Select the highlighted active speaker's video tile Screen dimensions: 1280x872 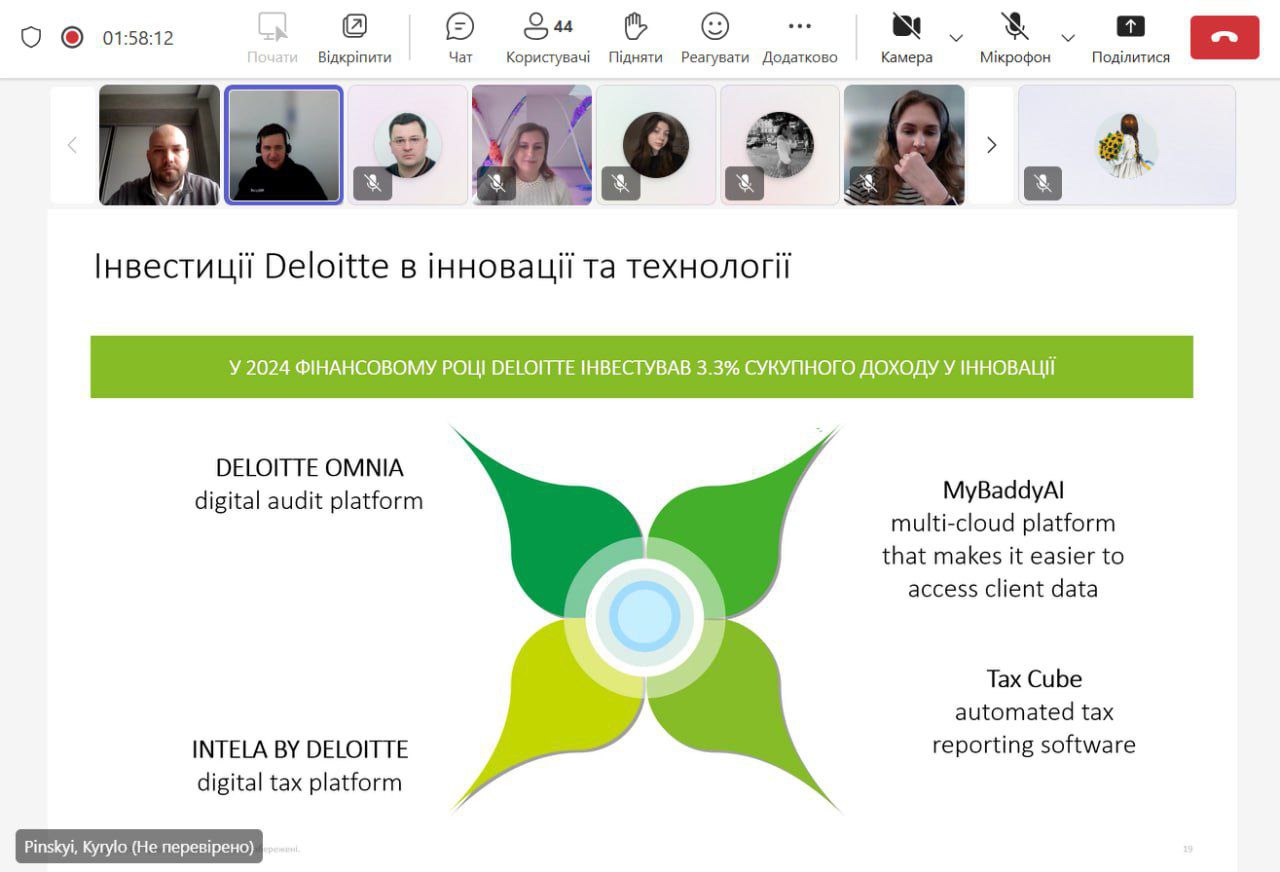pyautogui.click(x=284, y=145)
